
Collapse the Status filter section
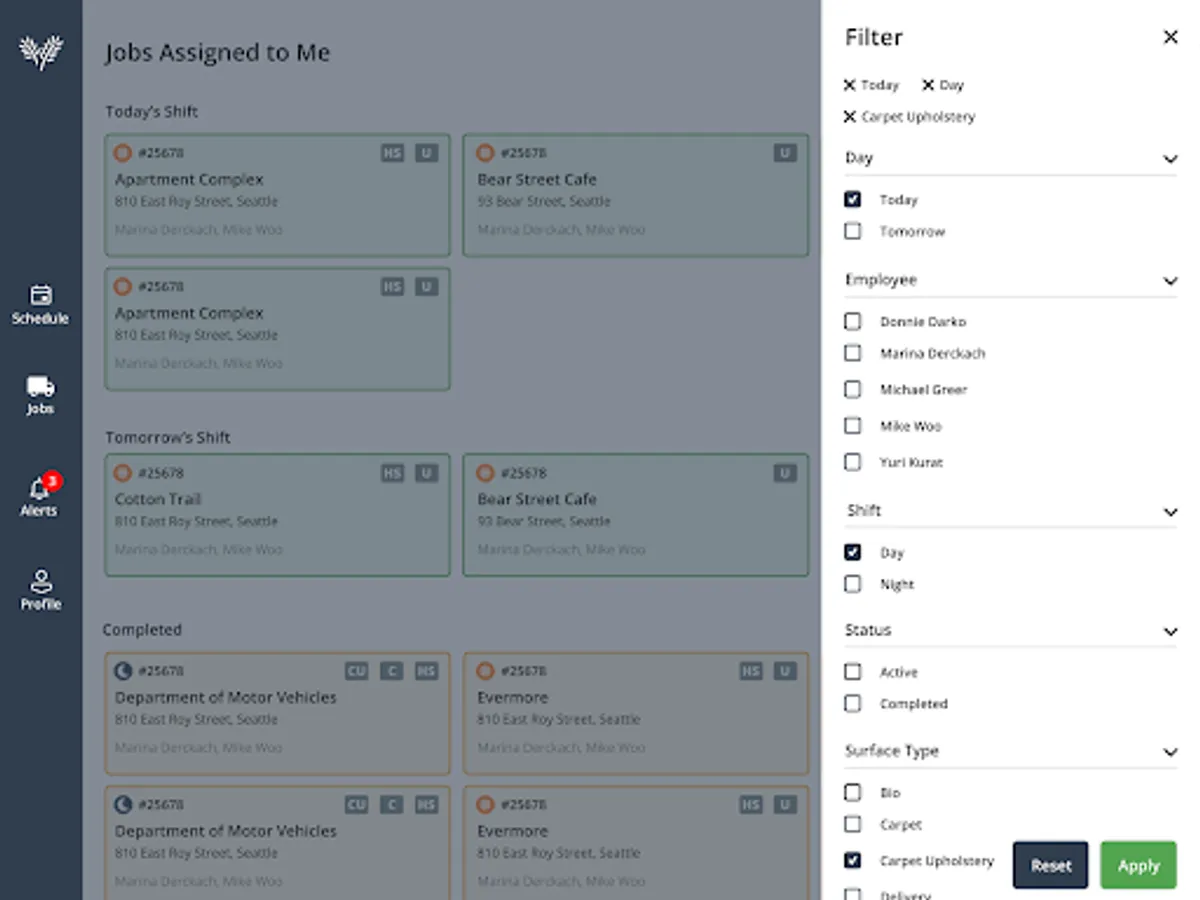[1170, 632]
